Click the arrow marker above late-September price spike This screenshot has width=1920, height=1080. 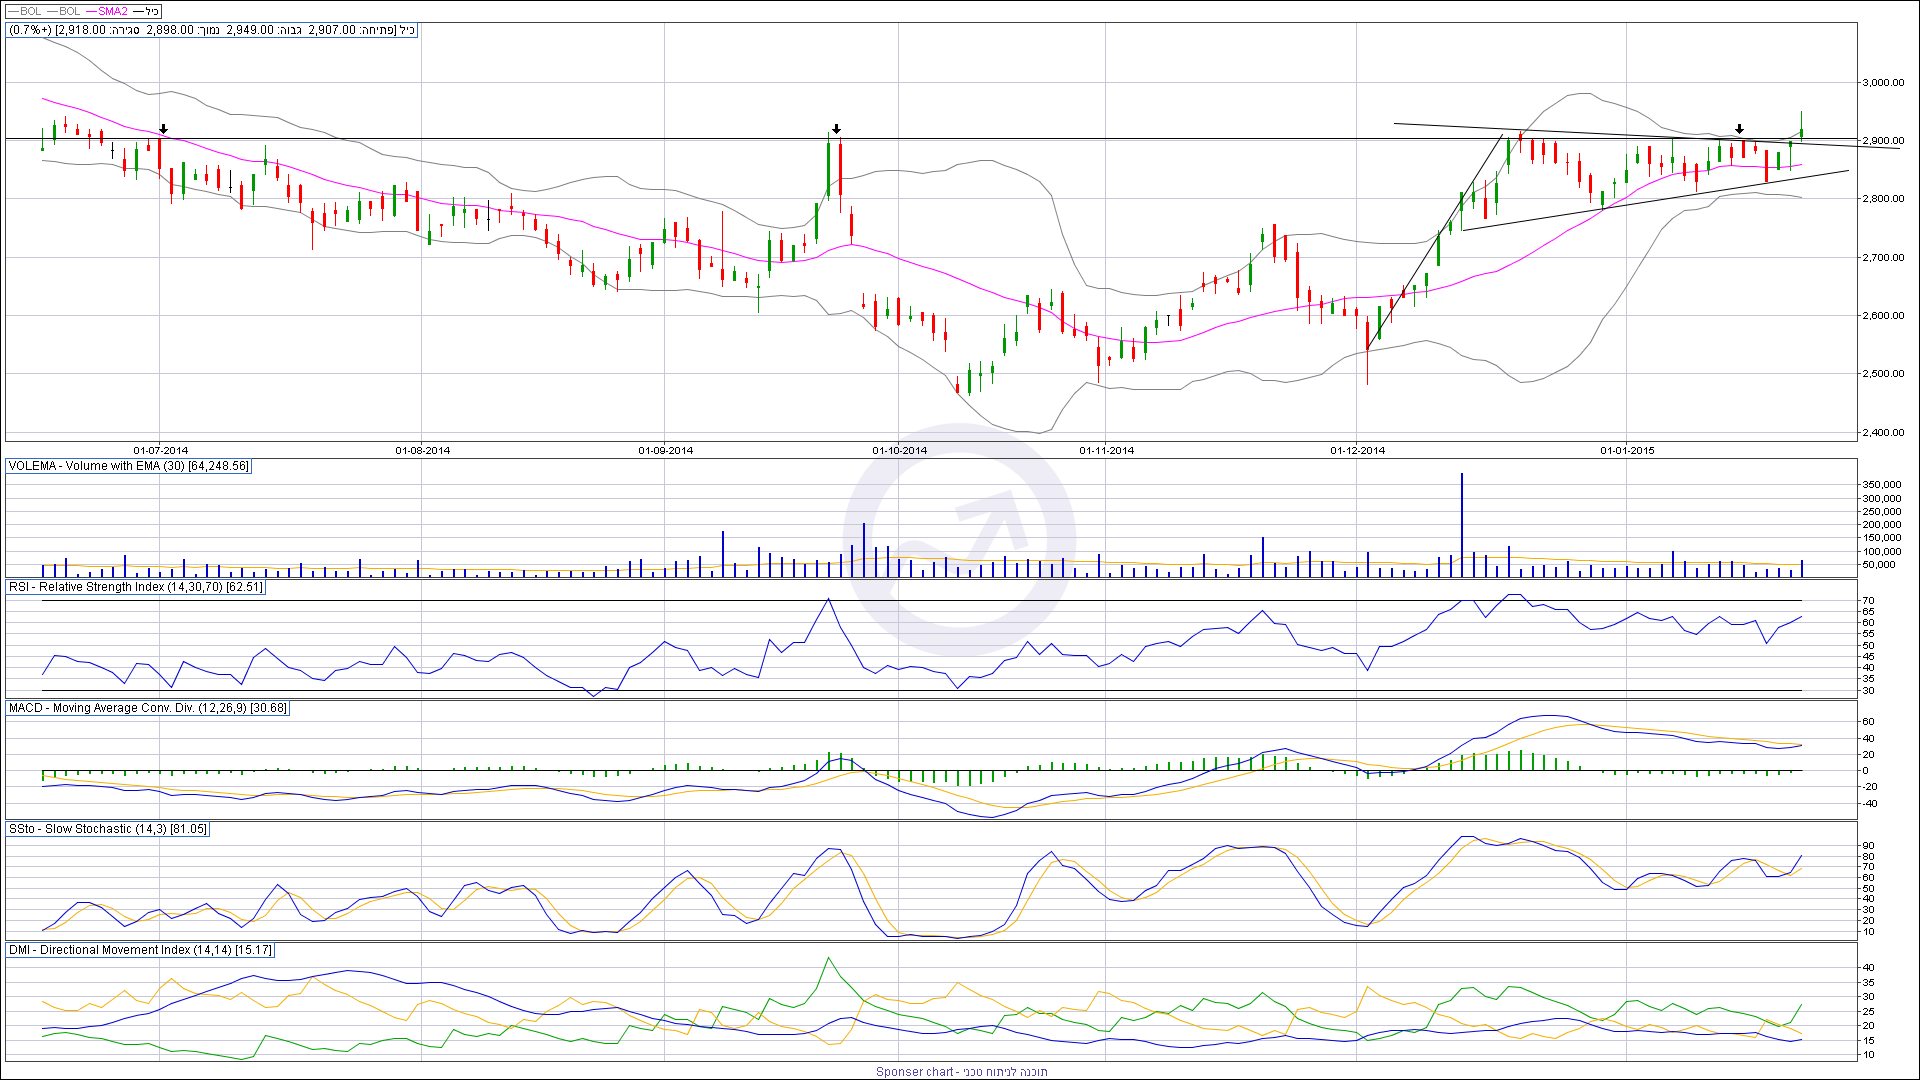coord(837,129)
